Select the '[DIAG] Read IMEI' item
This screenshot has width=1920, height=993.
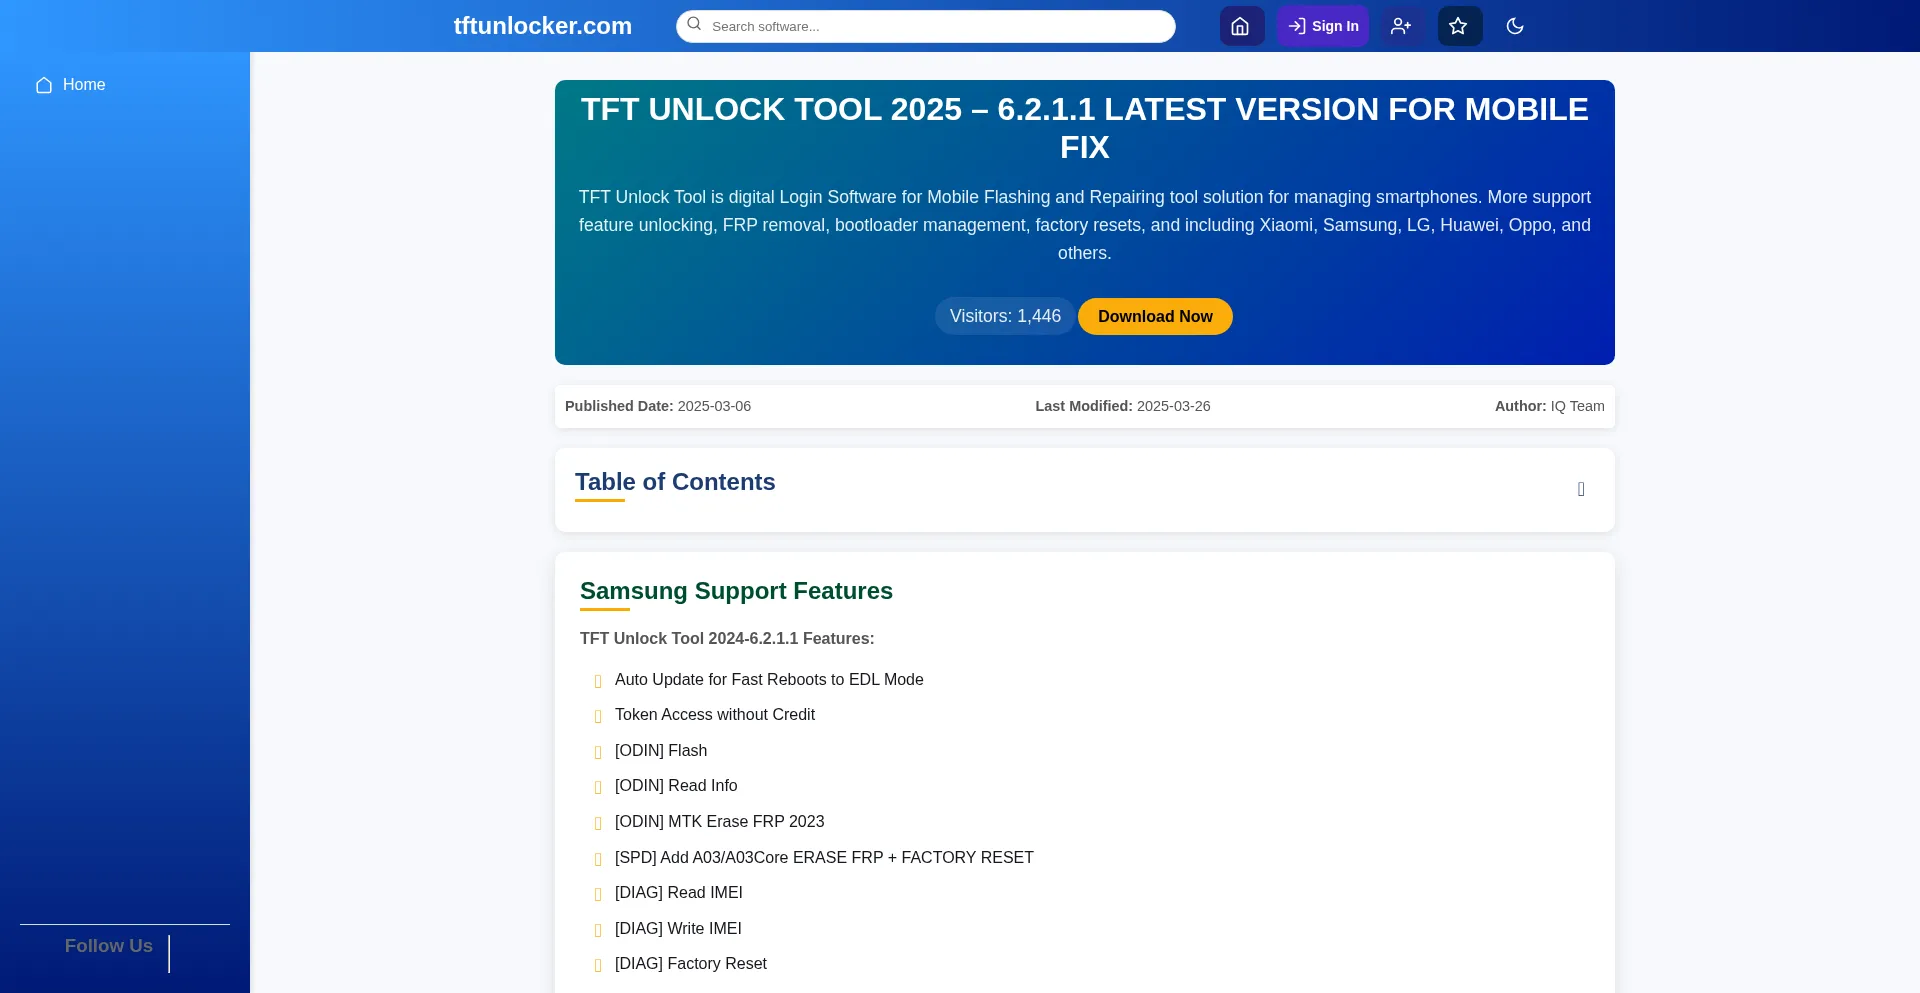(679, 893)
